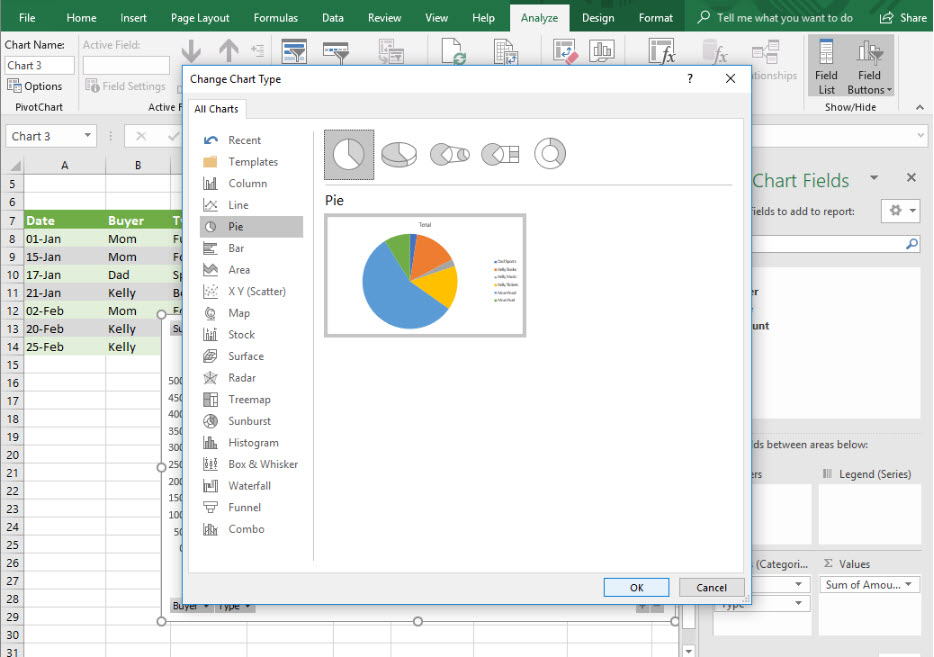Image resolution: width=934 pixels, height=657 pixels.
Task: Select Waterfall from the chart type list
Action: (x=249, y=486)
